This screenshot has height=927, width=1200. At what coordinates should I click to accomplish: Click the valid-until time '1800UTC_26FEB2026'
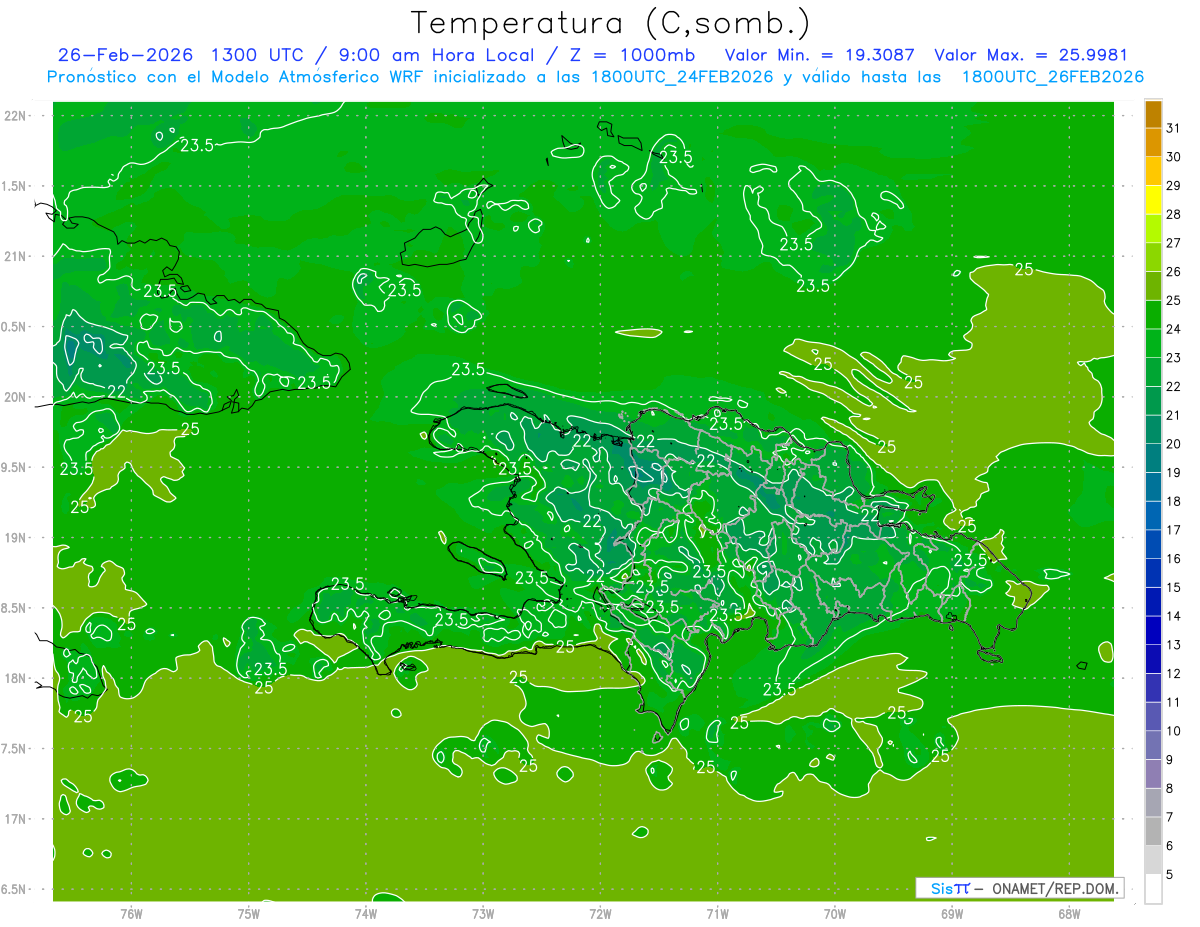1053,77
